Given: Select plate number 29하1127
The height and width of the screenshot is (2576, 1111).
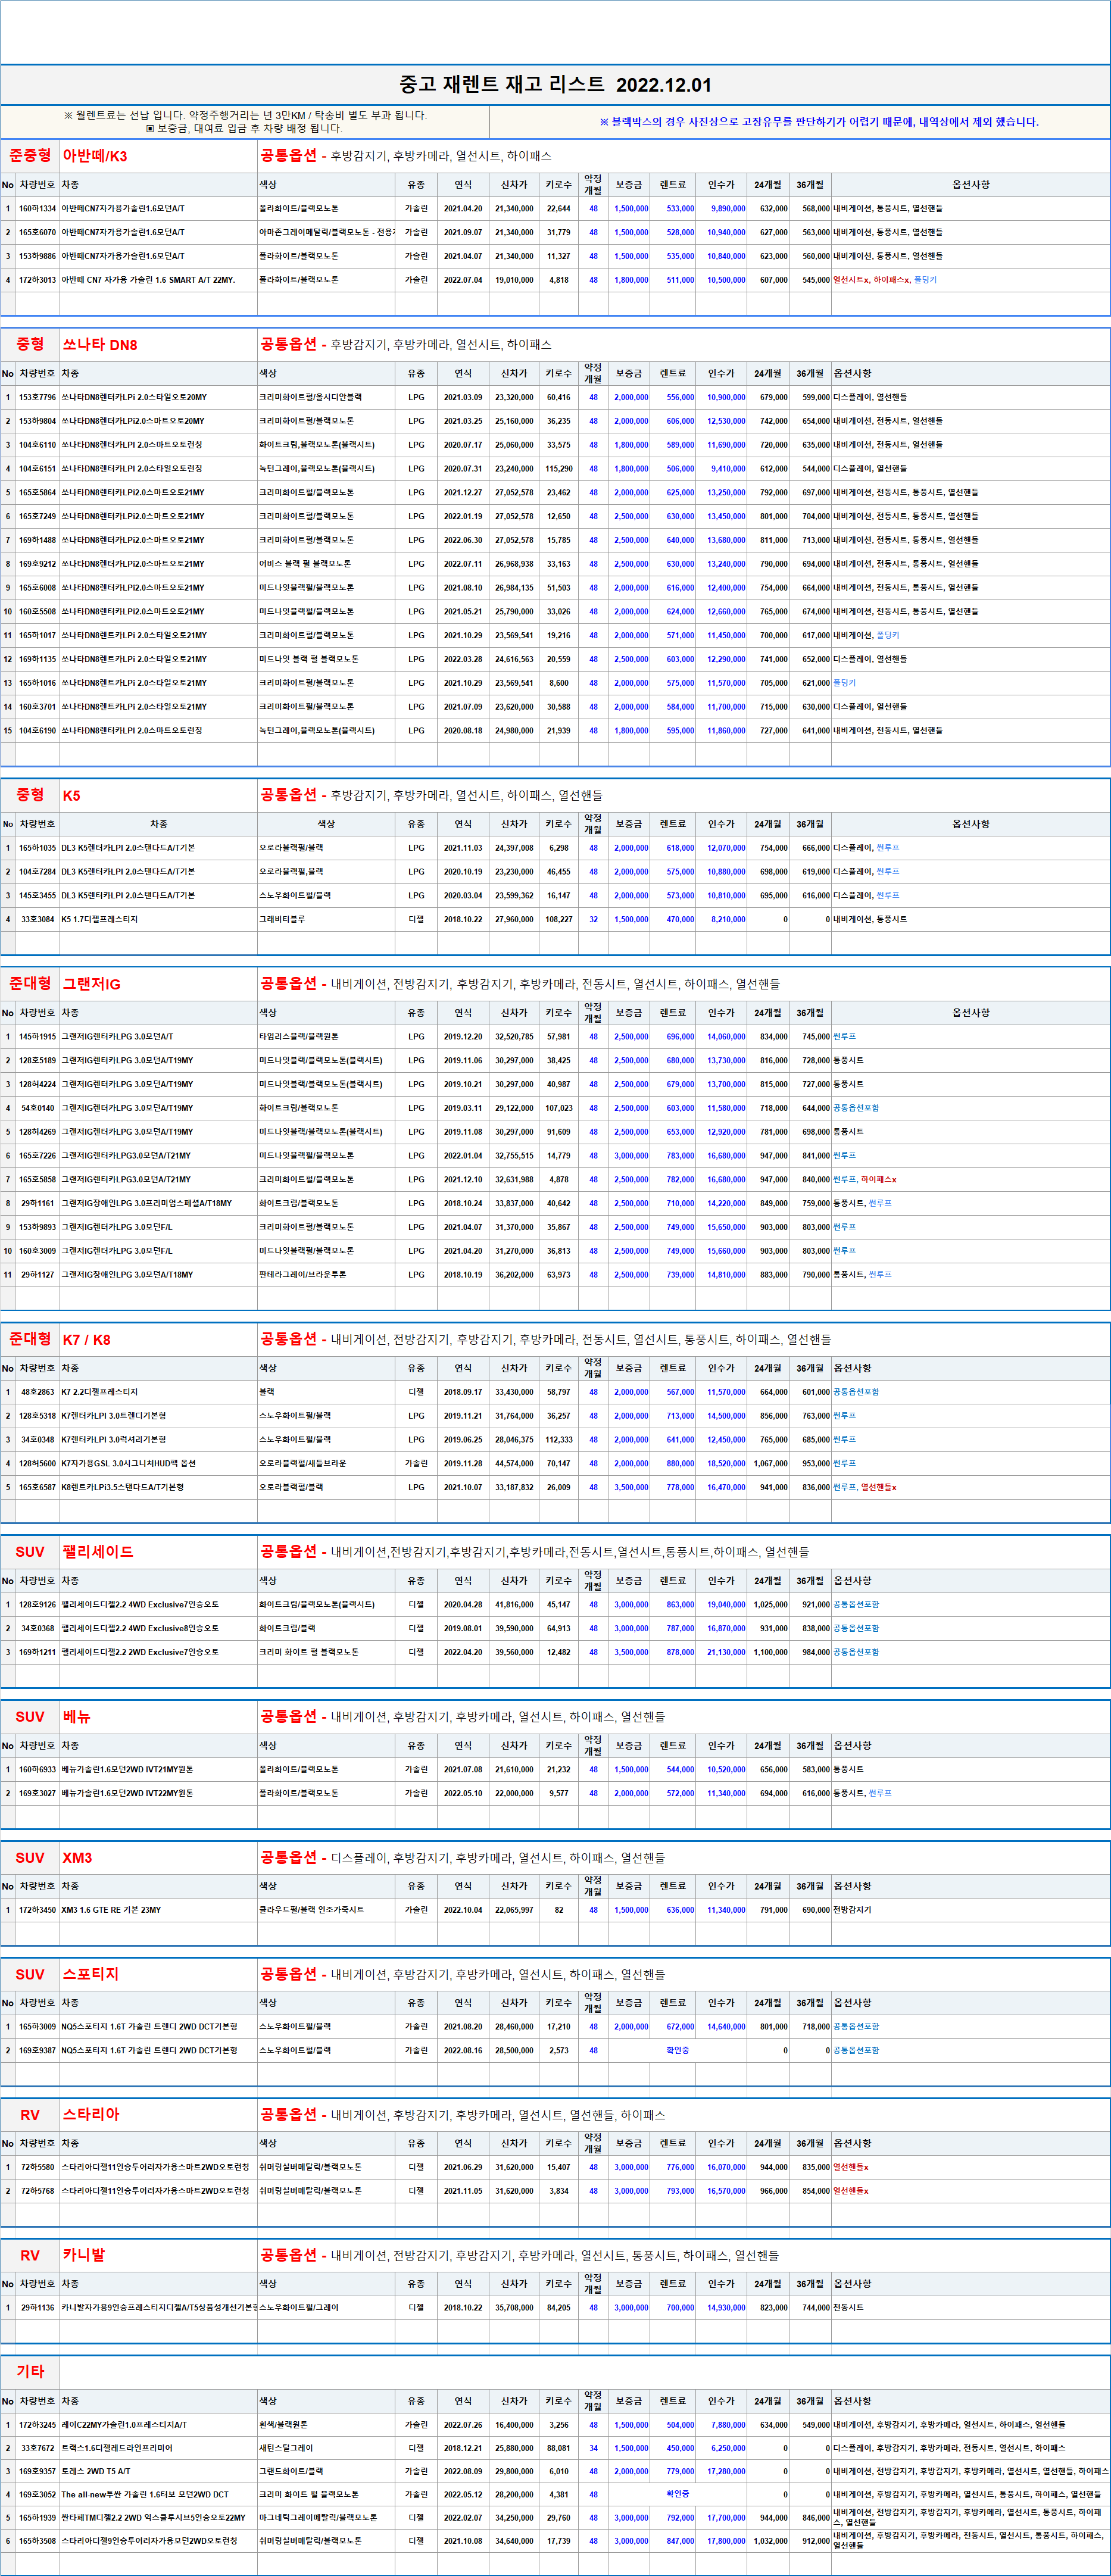Looking at the screenshot, I should click(x=37, y=1275).
